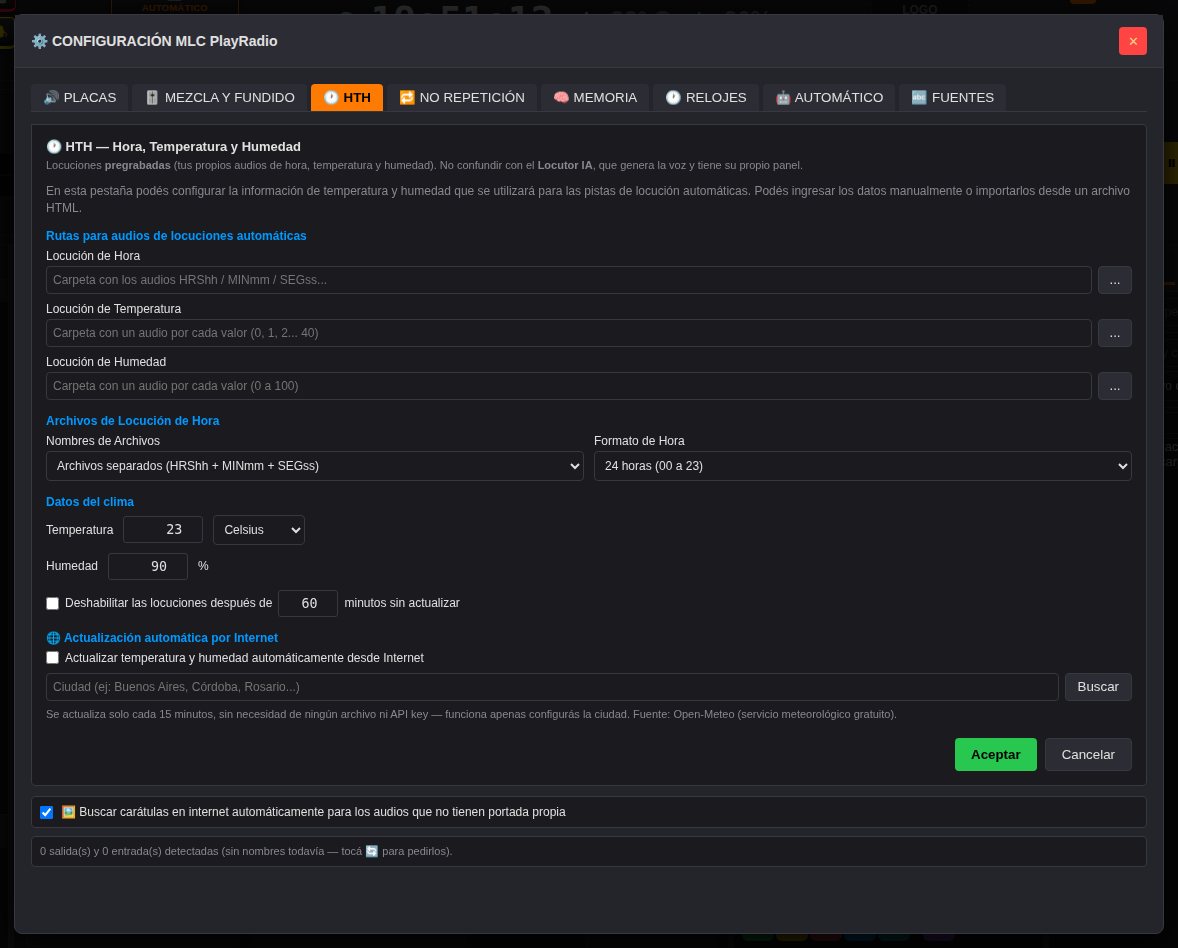
Task: Close the configuration dialog with red X
Action: coord(1132,41)
